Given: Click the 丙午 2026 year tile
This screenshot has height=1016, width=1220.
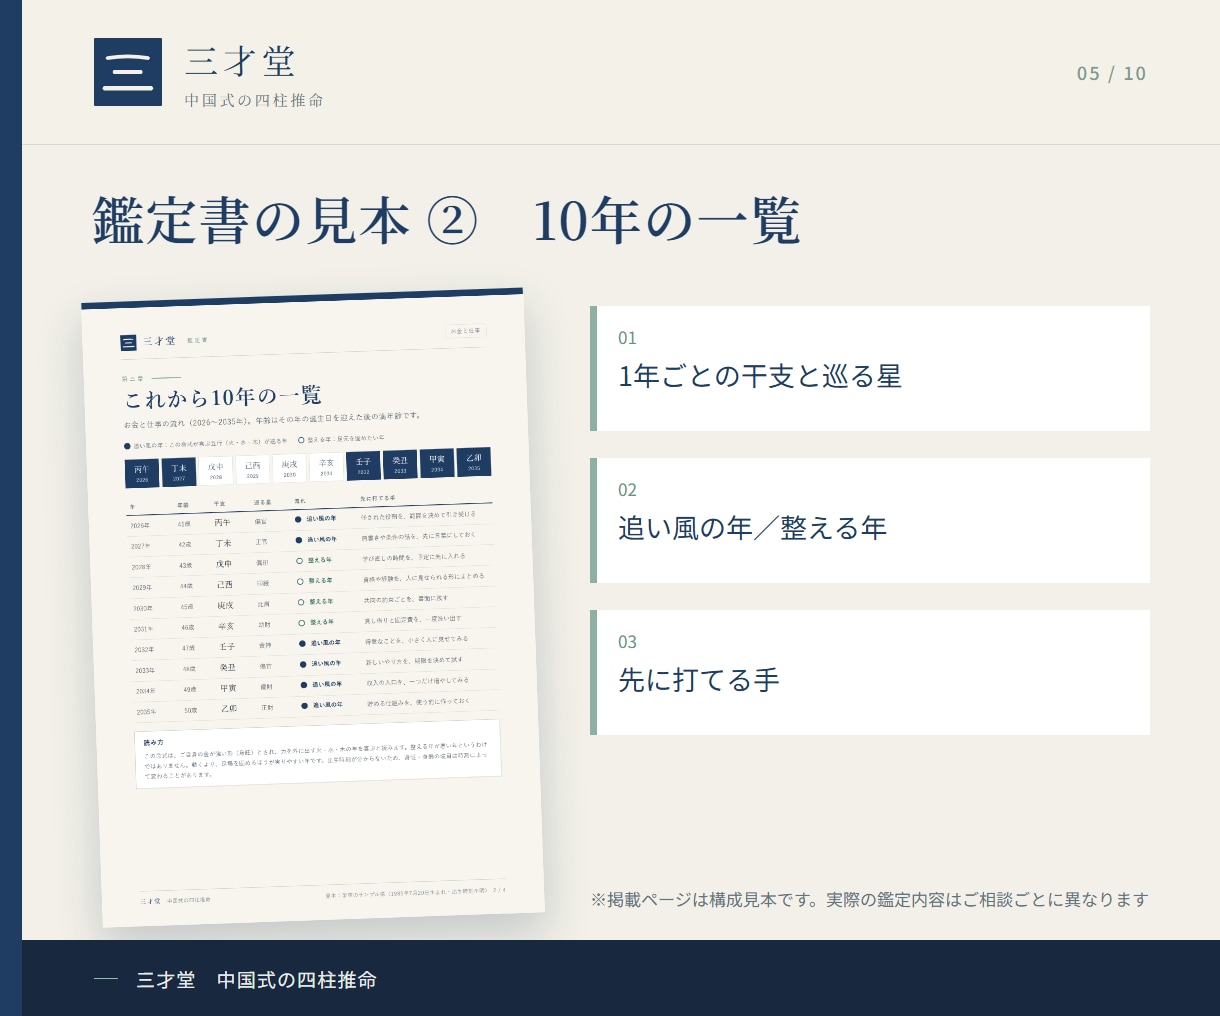Looking at the screenshot, I should [x=142, y=473].
